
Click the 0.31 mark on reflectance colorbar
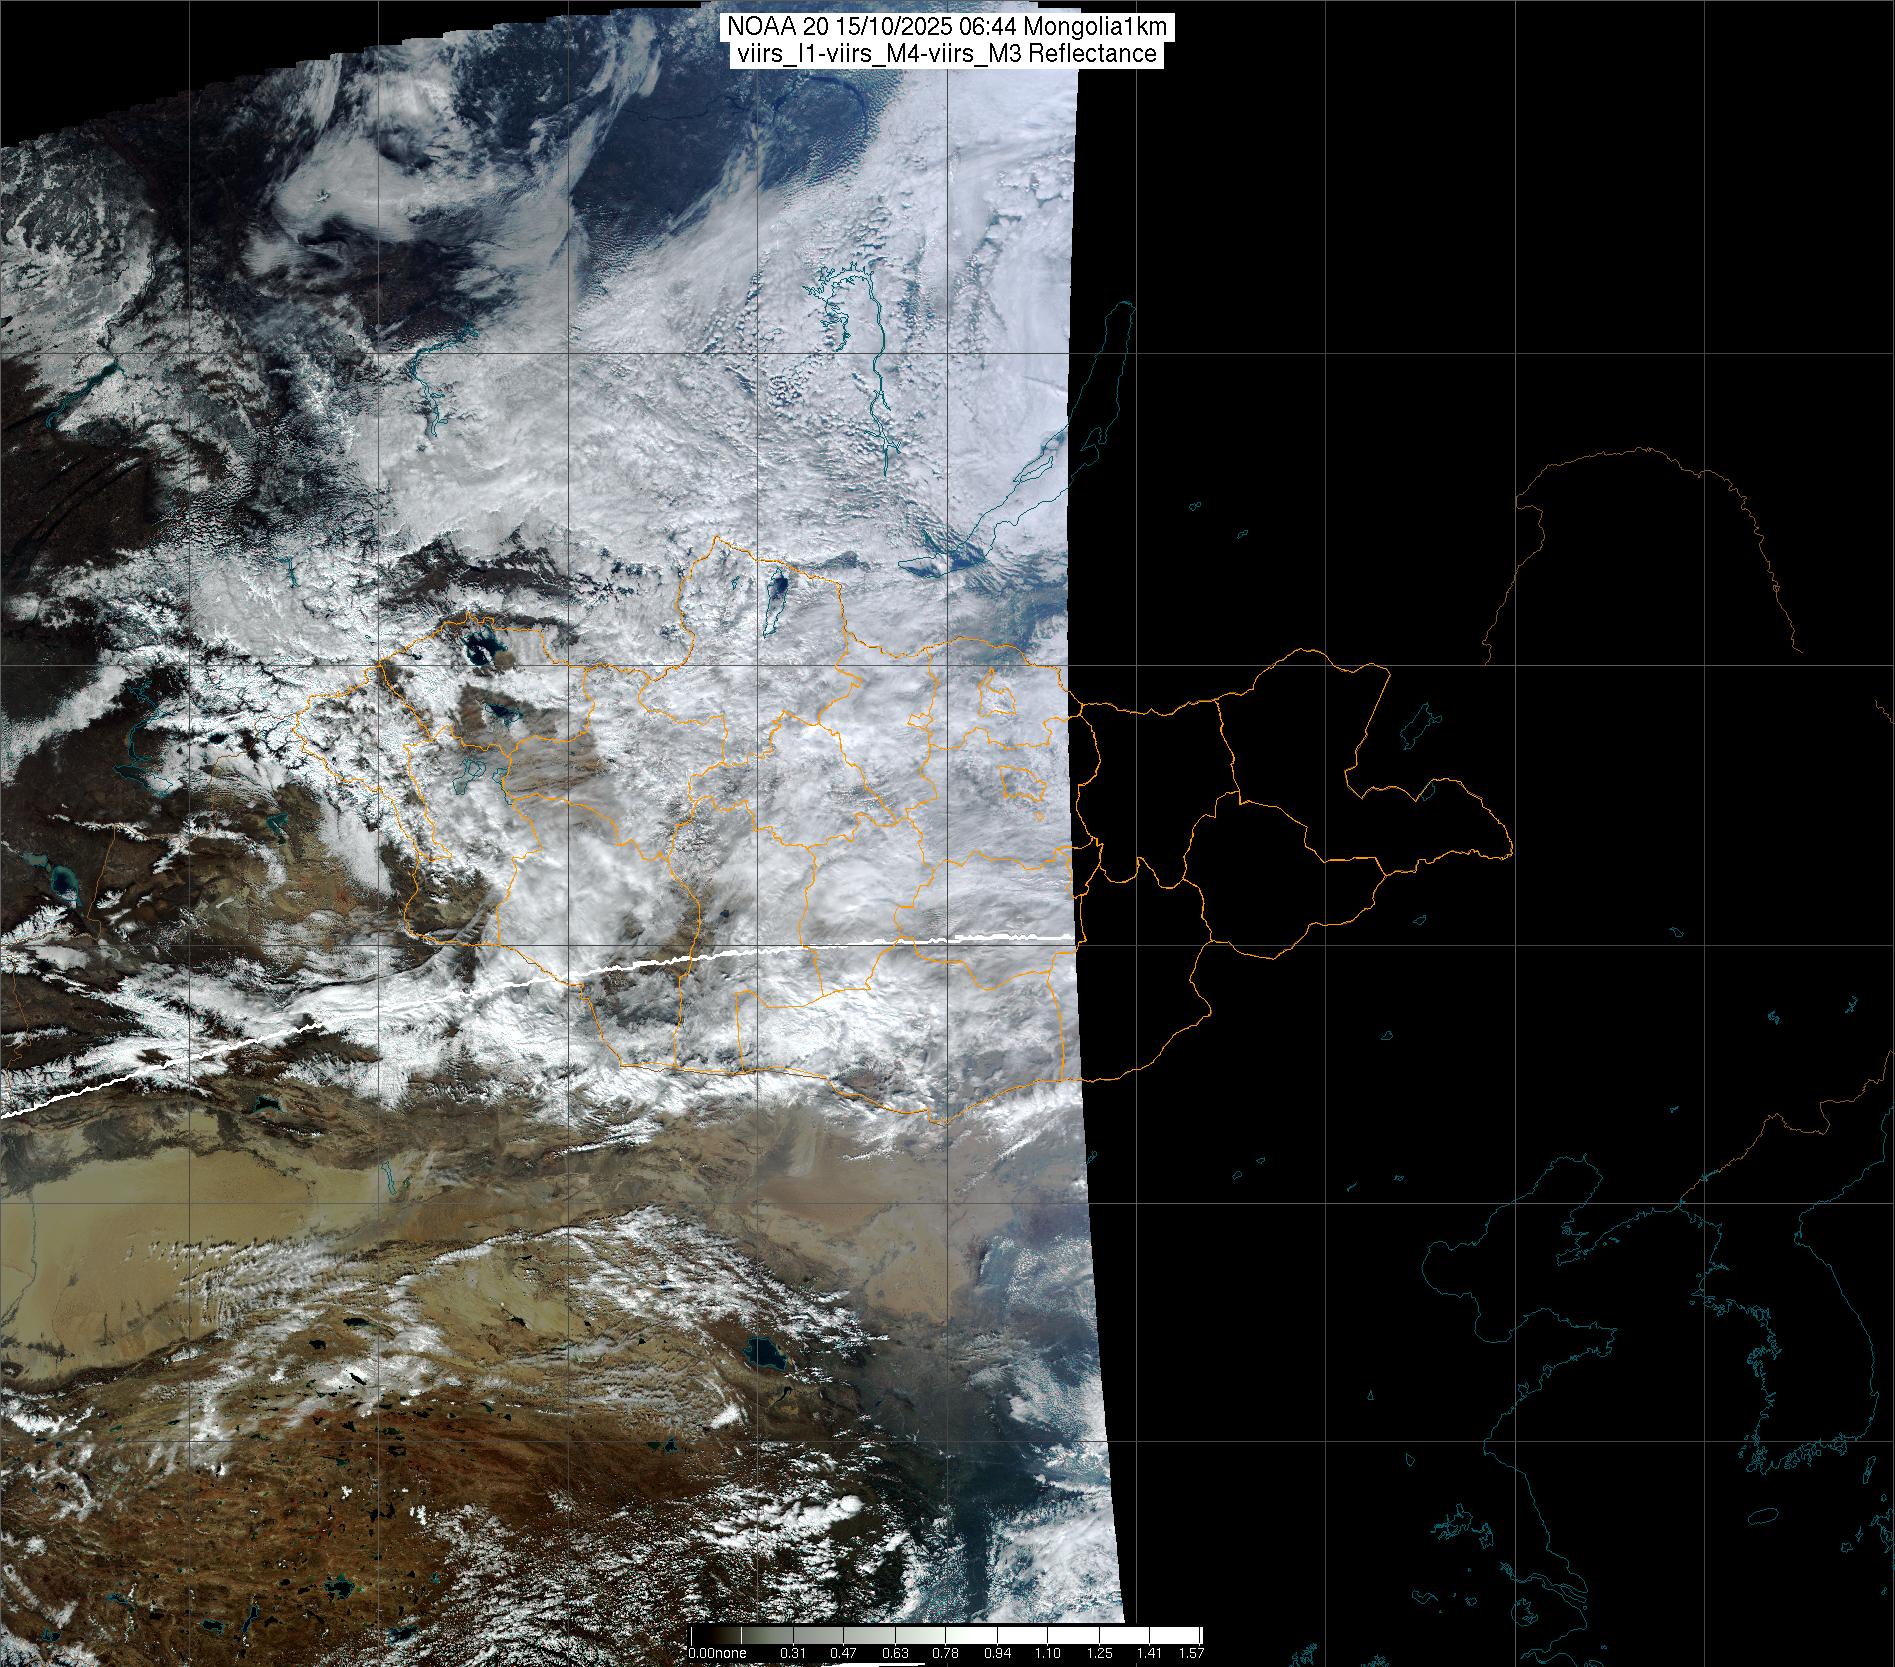(x=793, y=1654)
